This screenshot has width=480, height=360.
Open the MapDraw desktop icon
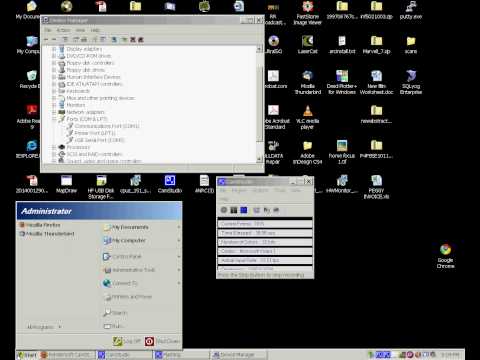66,184
